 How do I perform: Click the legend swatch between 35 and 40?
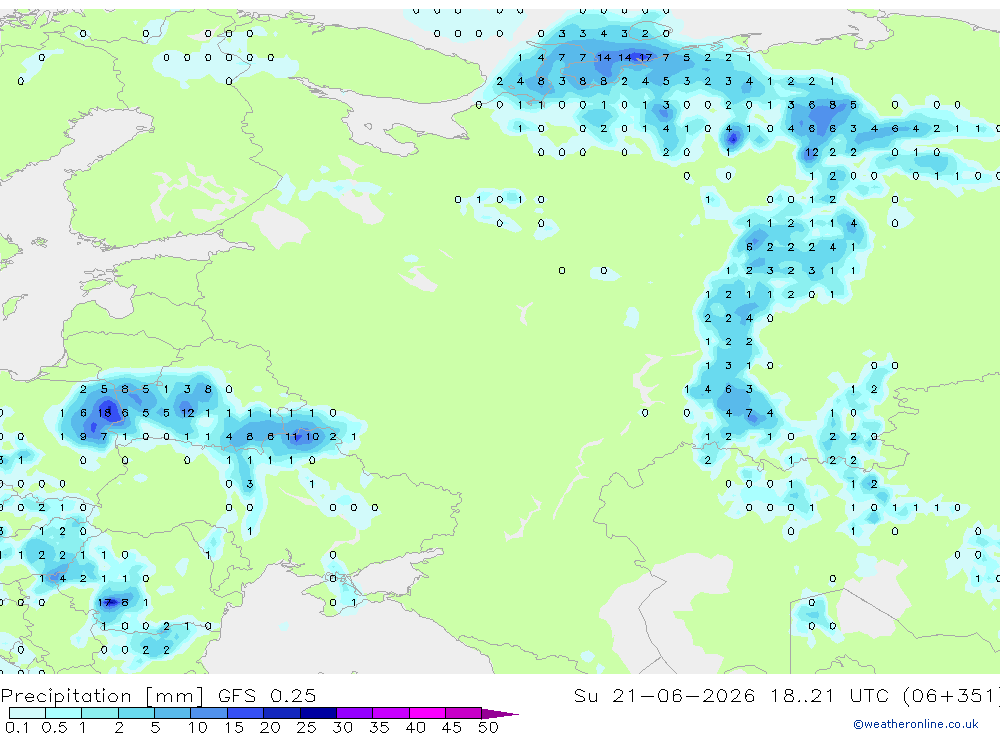[391, 713]
